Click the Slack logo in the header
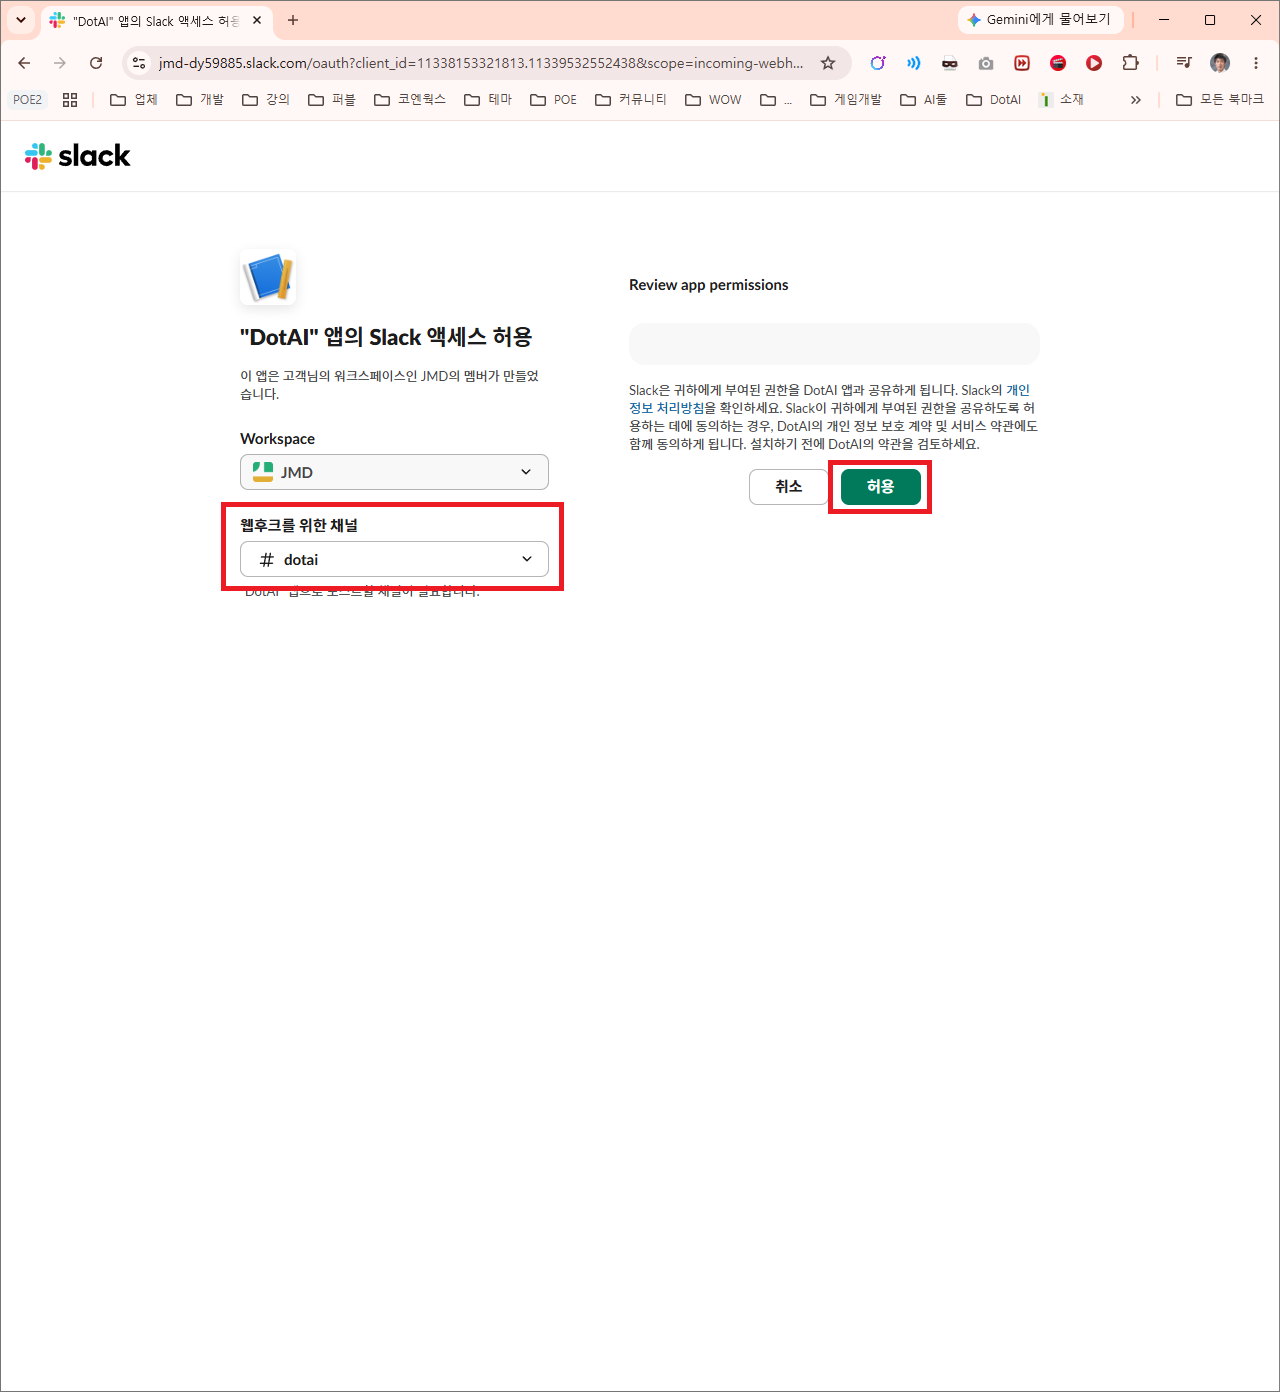 [78, 156]
